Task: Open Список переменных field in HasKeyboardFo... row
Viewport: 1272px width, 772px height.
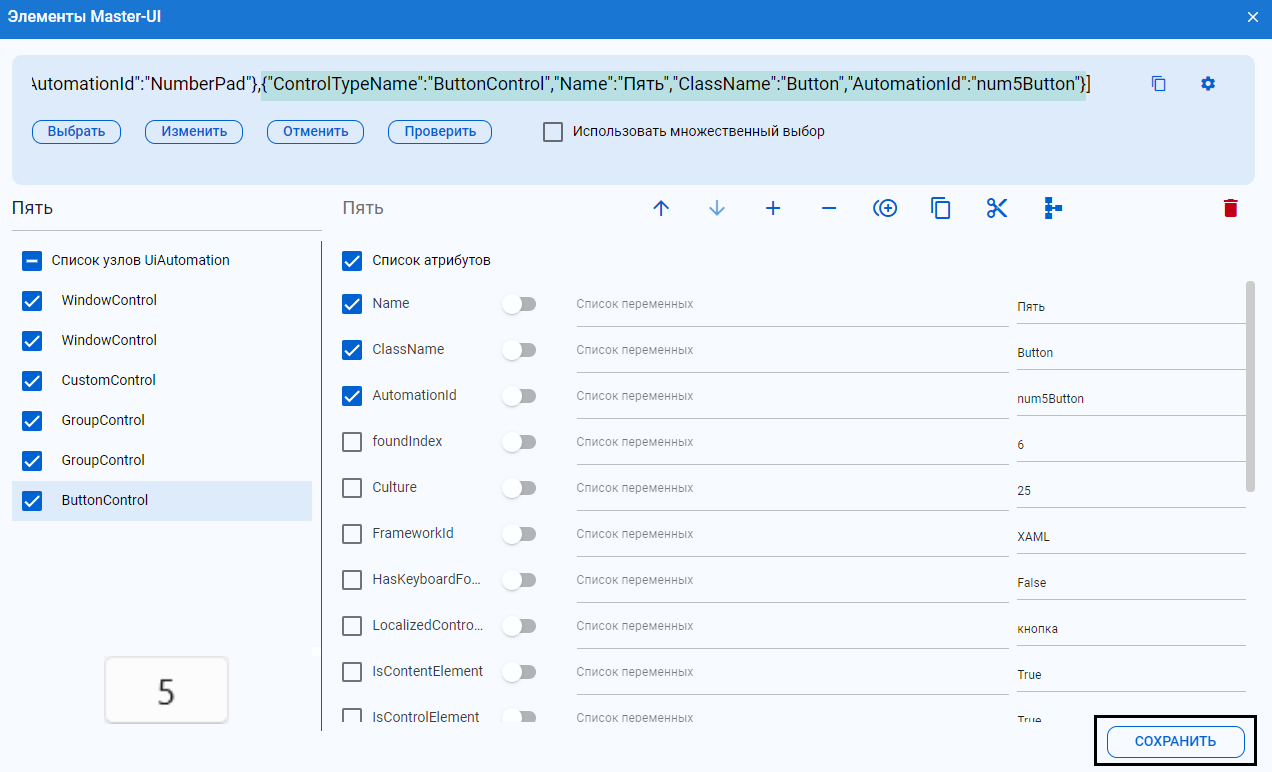Action: tap(792, 581)
